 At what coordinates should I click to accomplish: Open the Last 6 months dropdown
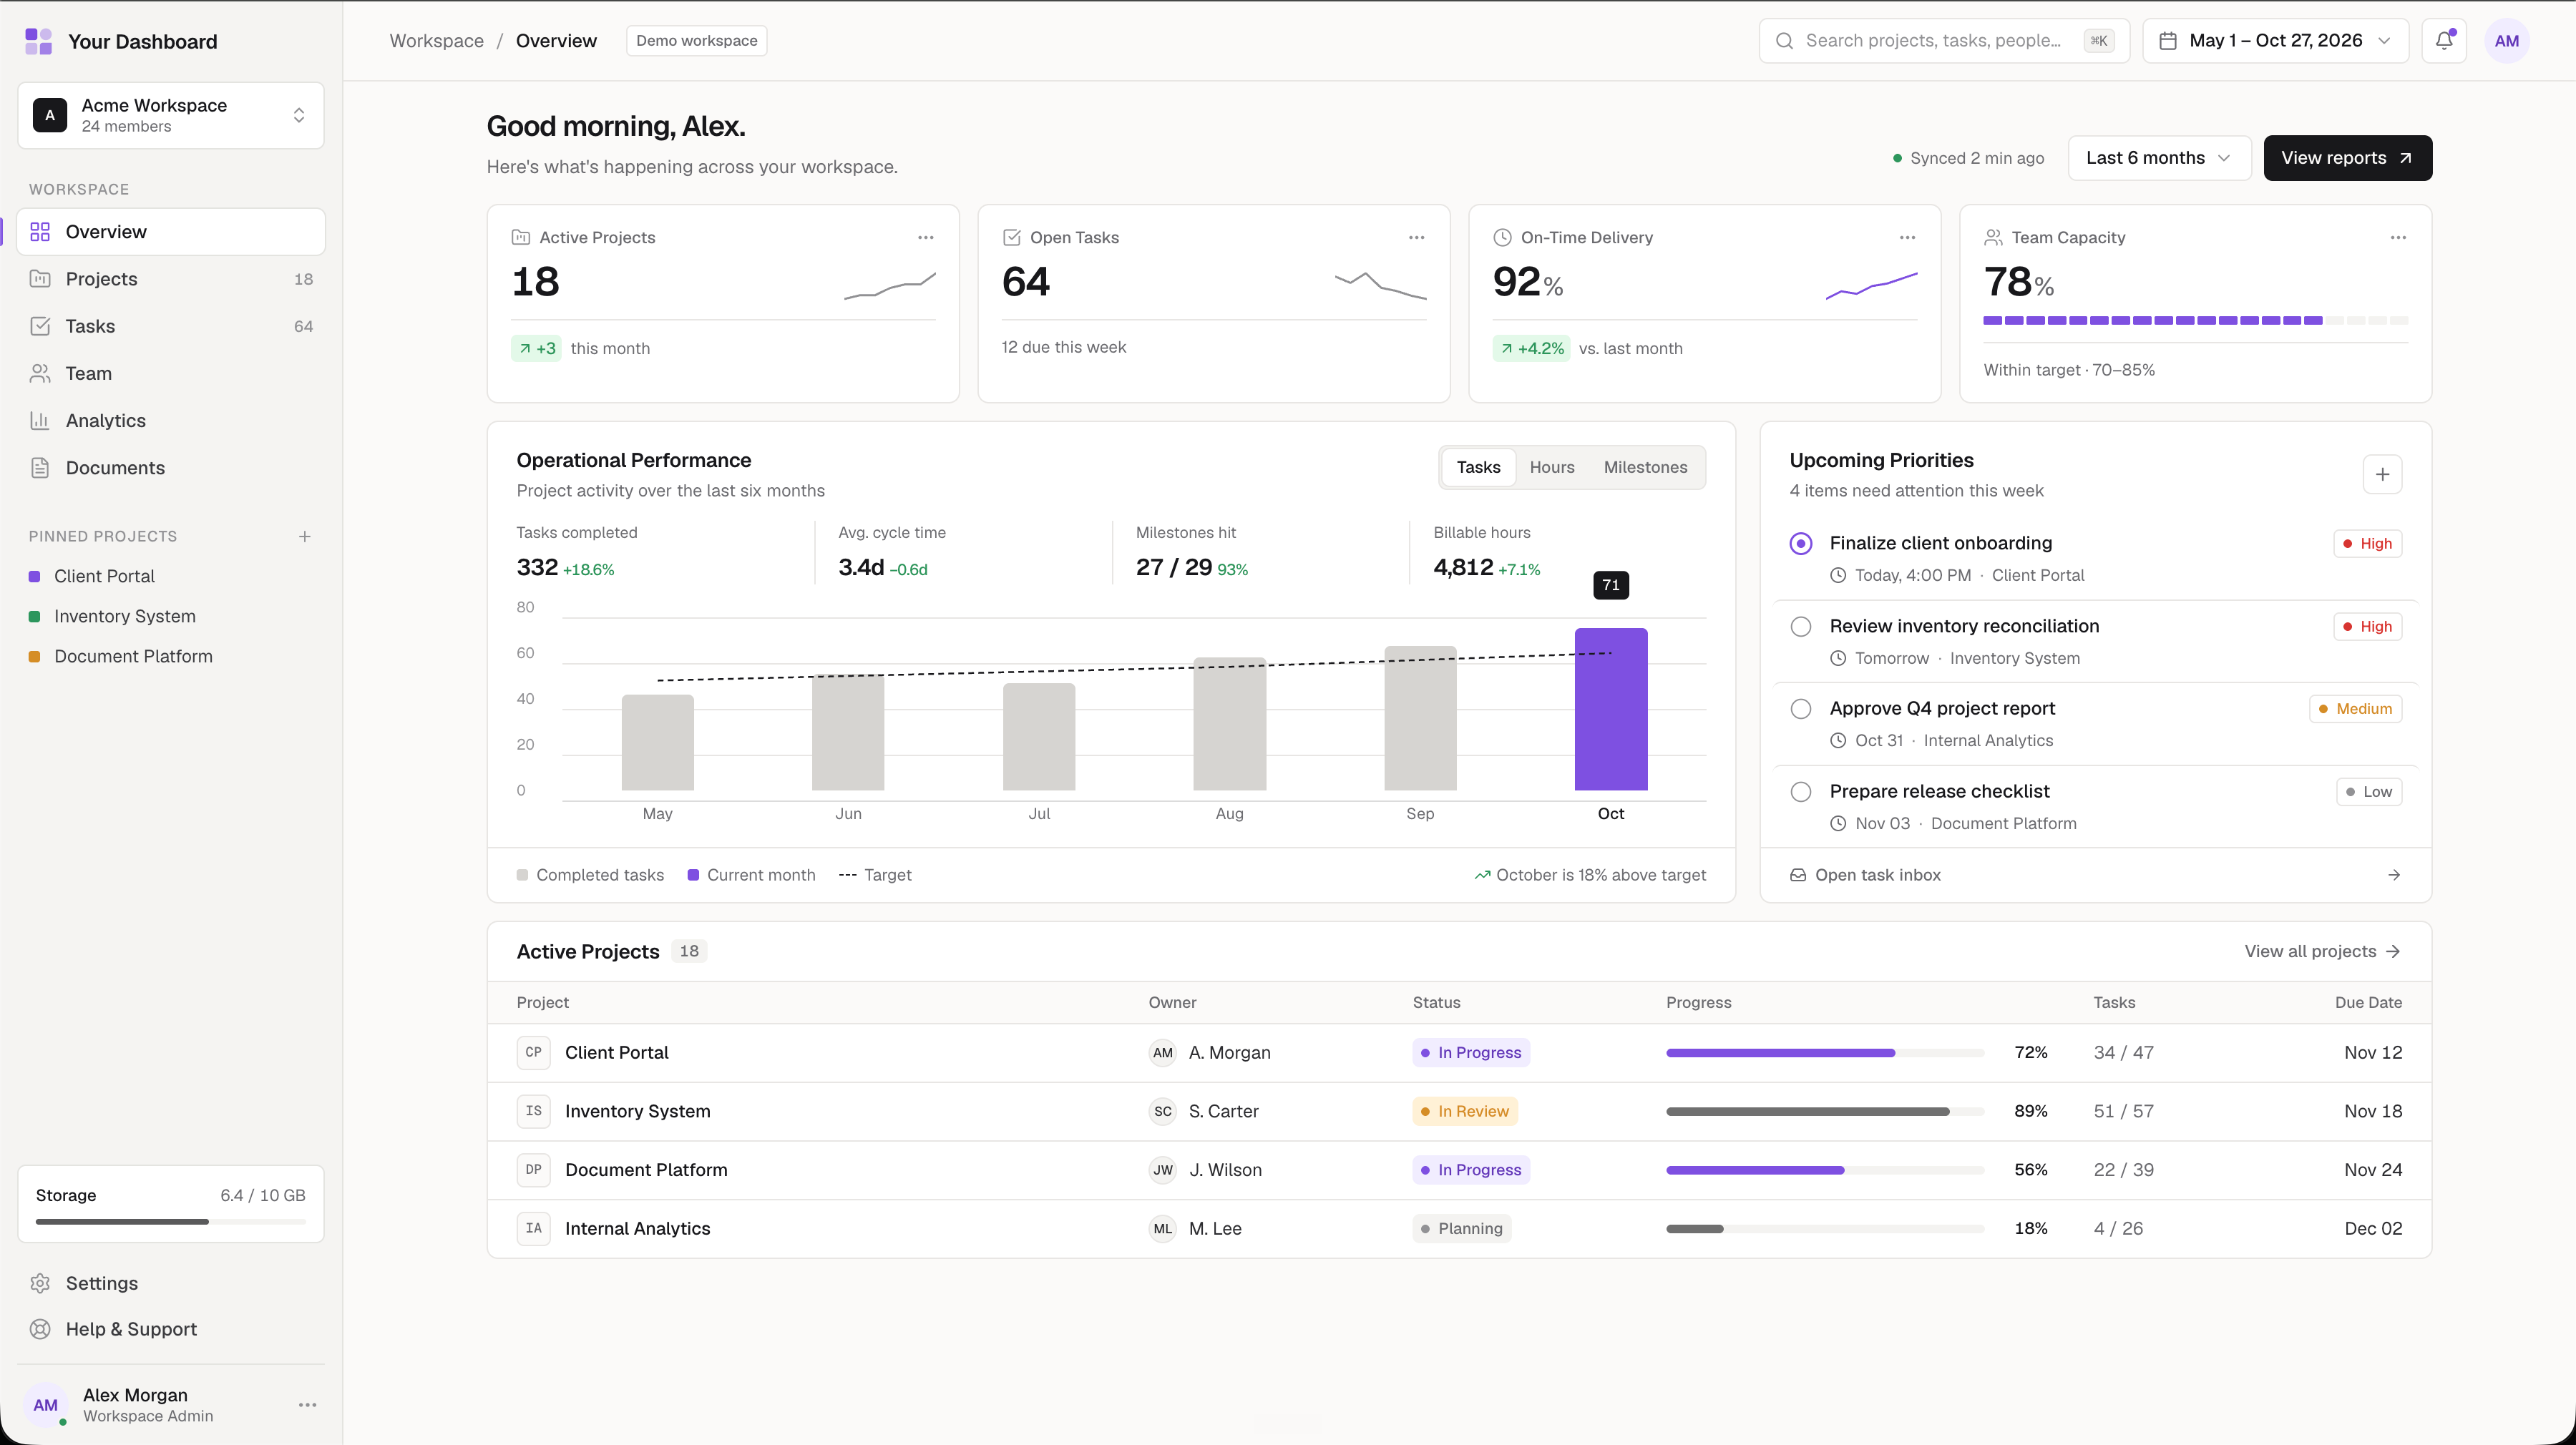click(x=2159, y=158)
